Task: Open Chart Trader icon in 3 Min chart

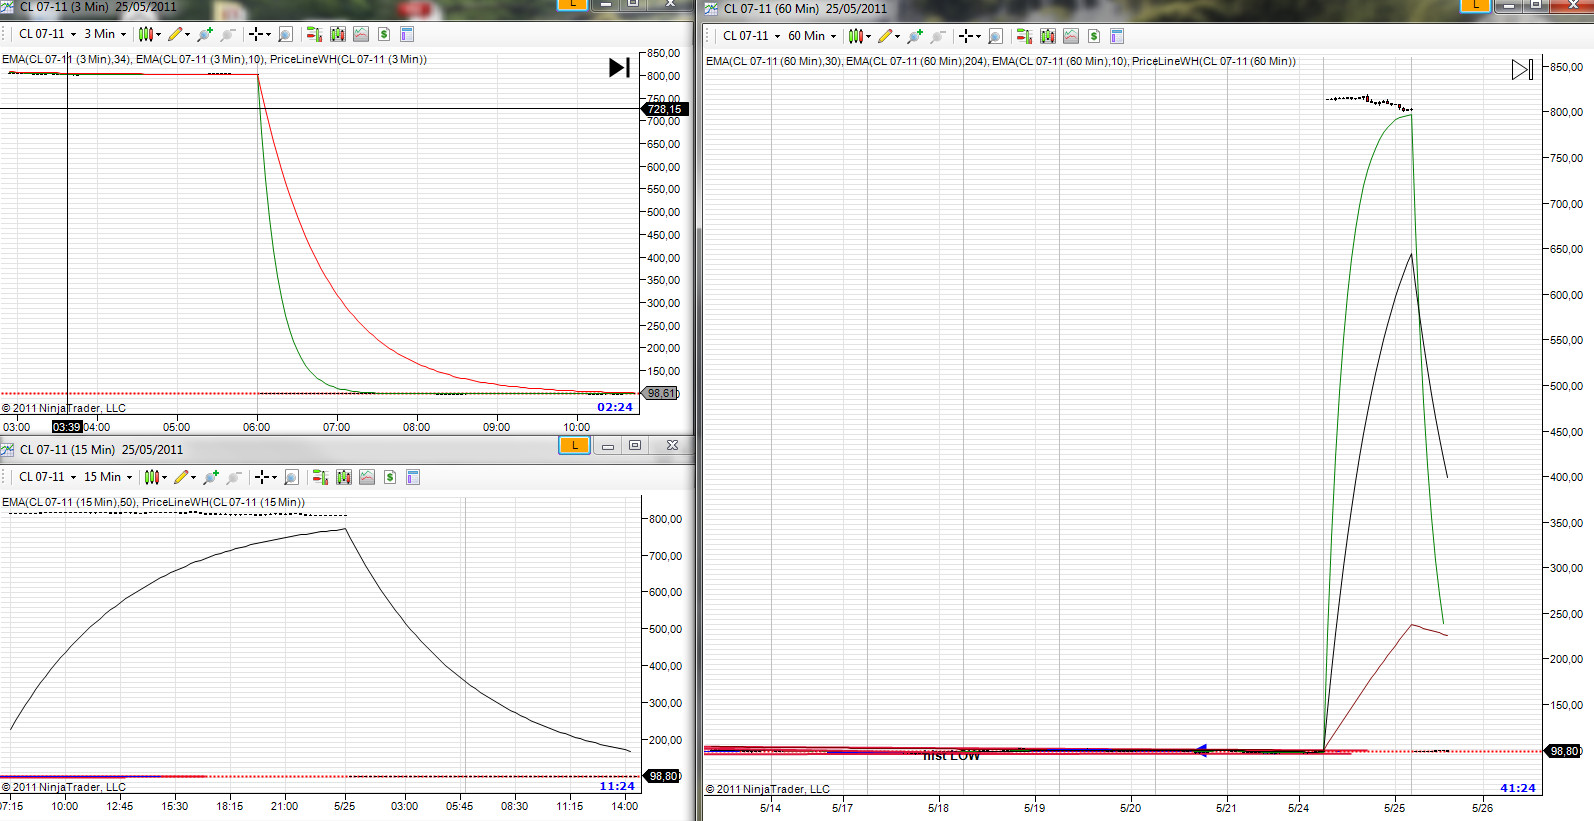Action: tap(314, 34)
